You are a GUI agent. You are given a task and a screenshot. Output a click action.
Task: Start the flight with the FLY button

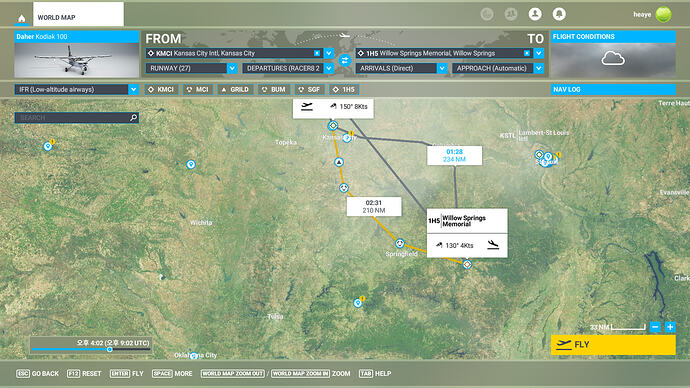[x=613, y=344]
